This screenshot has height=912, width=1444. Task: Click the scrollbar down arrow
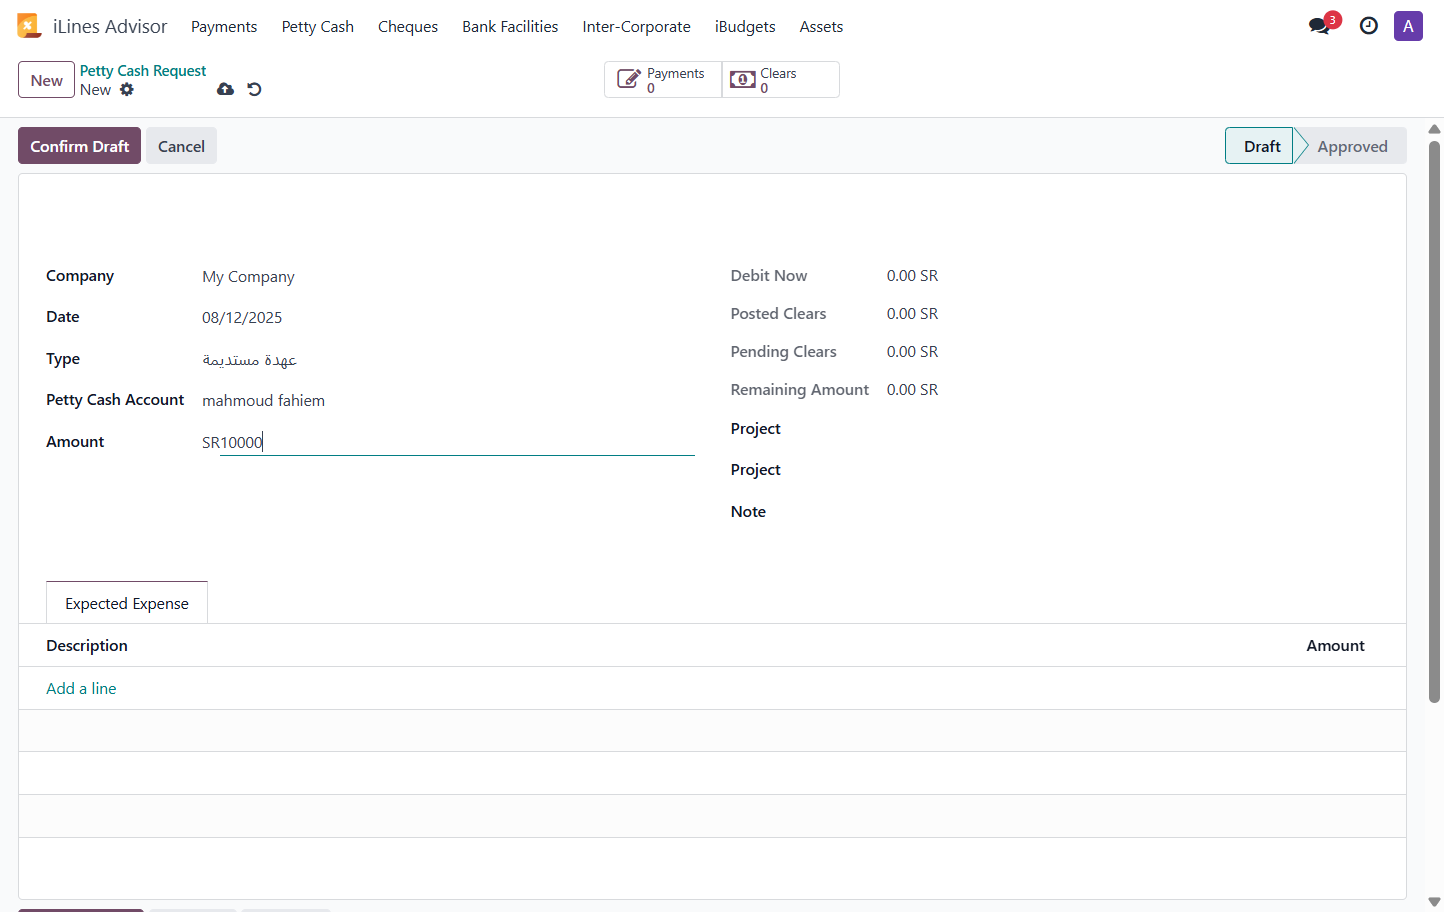1434,902
